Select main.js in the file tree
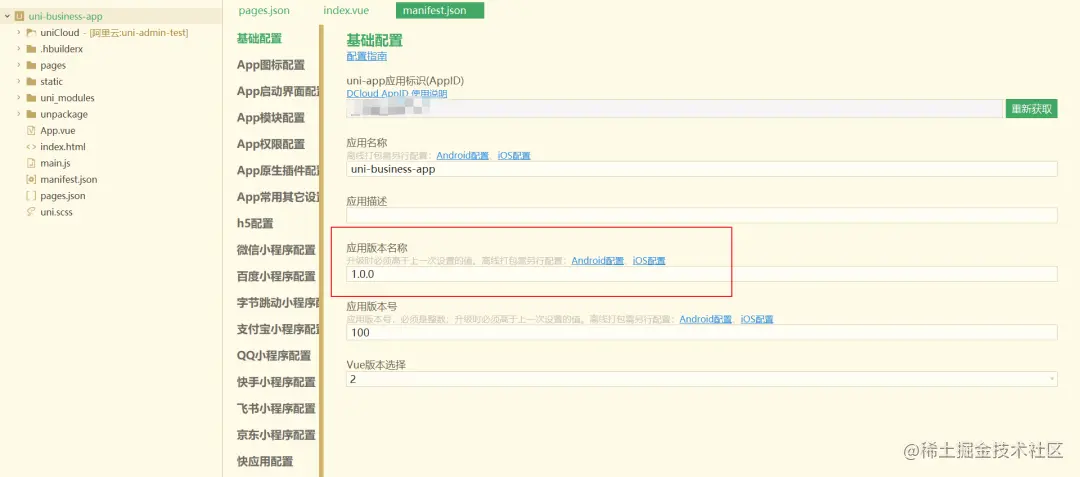The height and width of the screenshot is (477, 1080). (x=55, y=163)
